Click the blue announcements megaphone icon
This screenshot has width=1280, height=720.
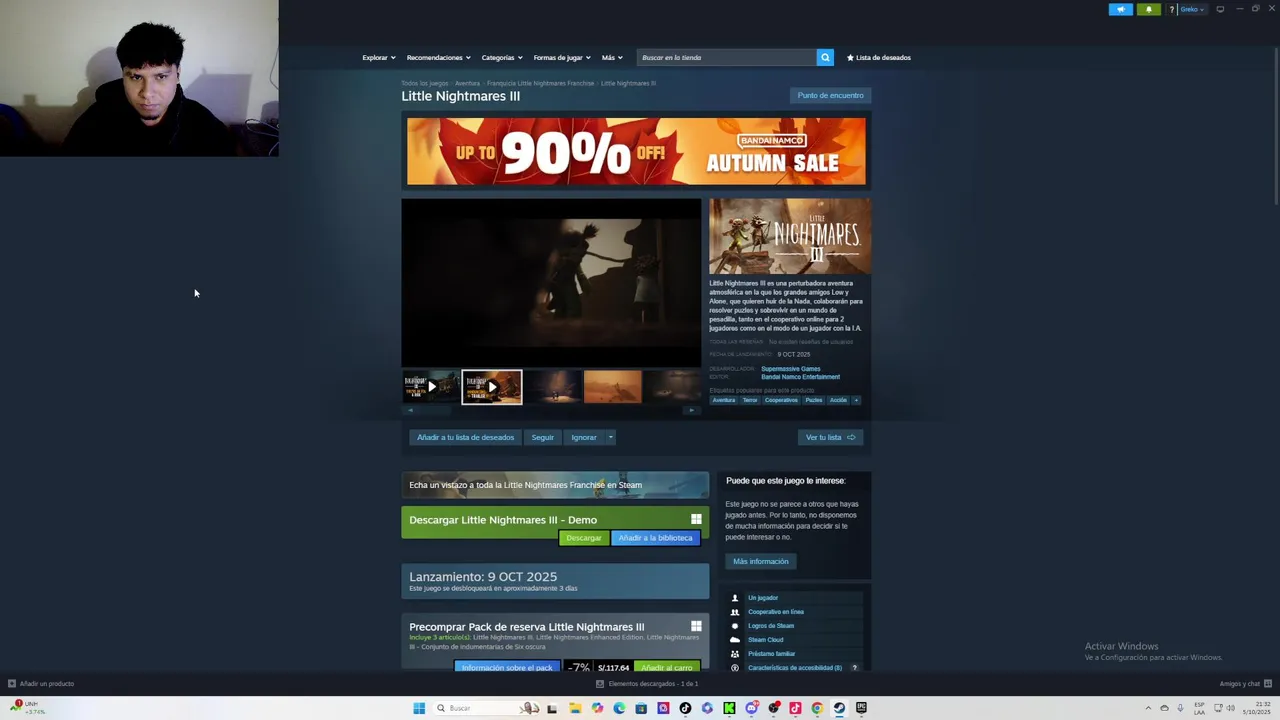[x=1120, y=9]
